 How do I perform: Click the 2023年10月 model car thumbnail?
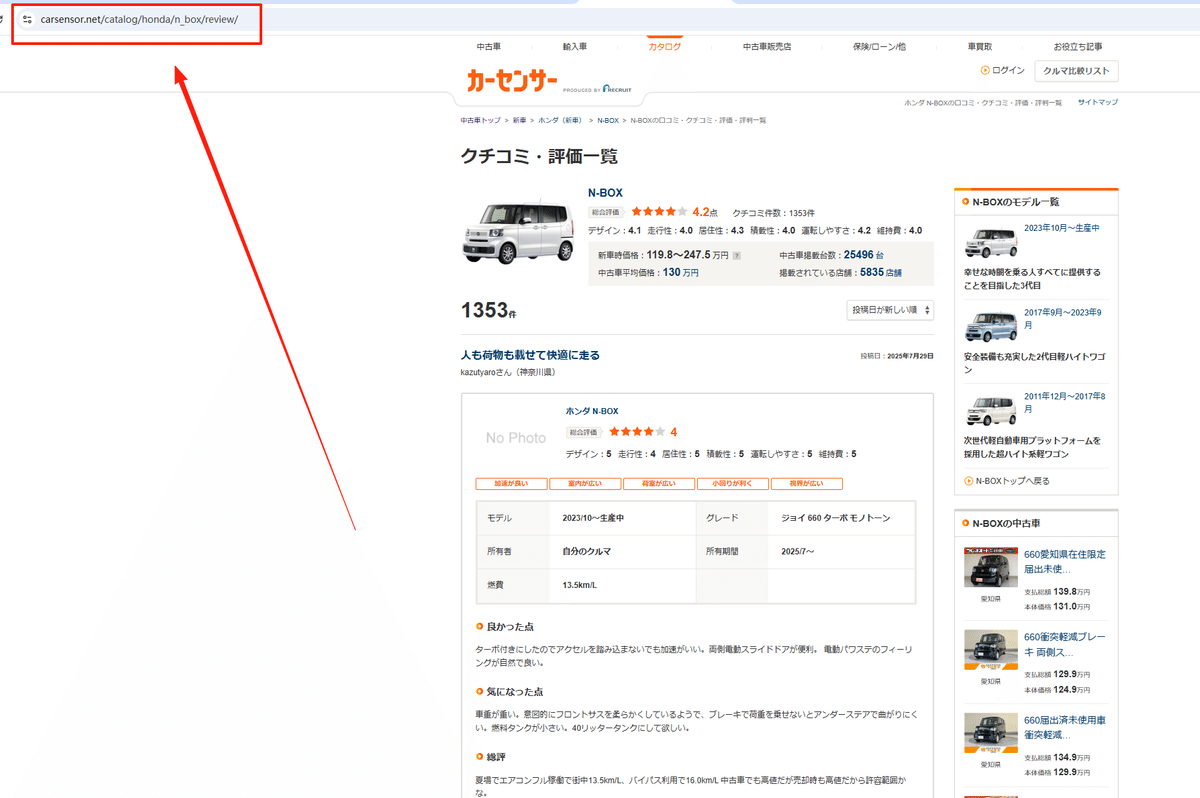tap(991, 242)
